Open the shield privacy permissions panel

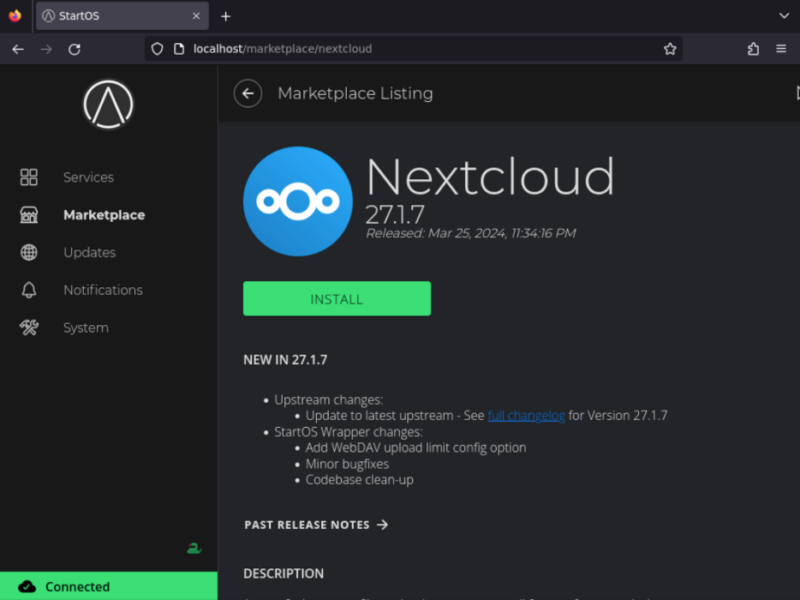155,48
